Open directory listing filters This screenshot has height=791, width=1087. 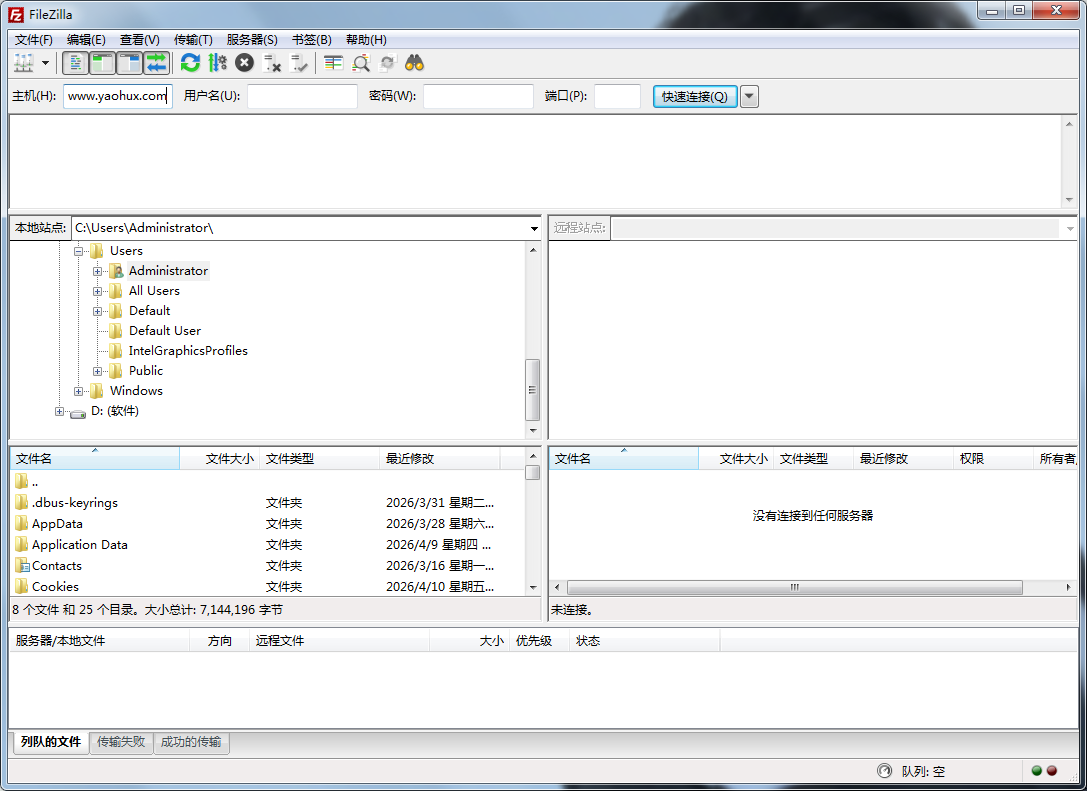tap(332, 62)
